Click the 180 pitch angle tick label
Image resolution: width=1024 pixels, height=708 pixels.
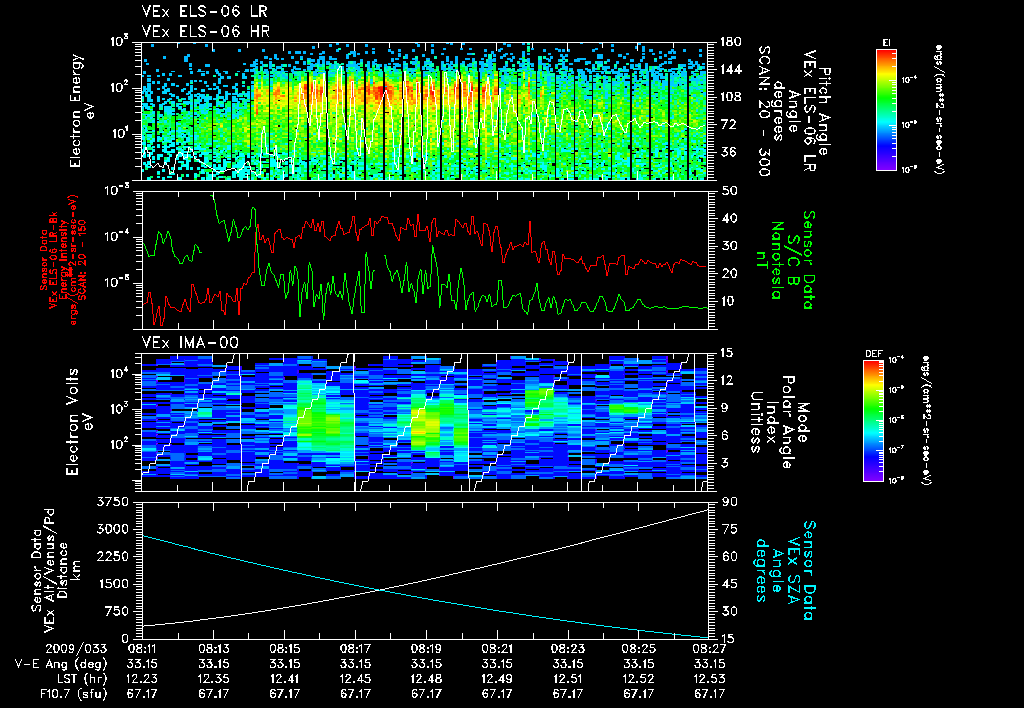(x=730, y=42)
